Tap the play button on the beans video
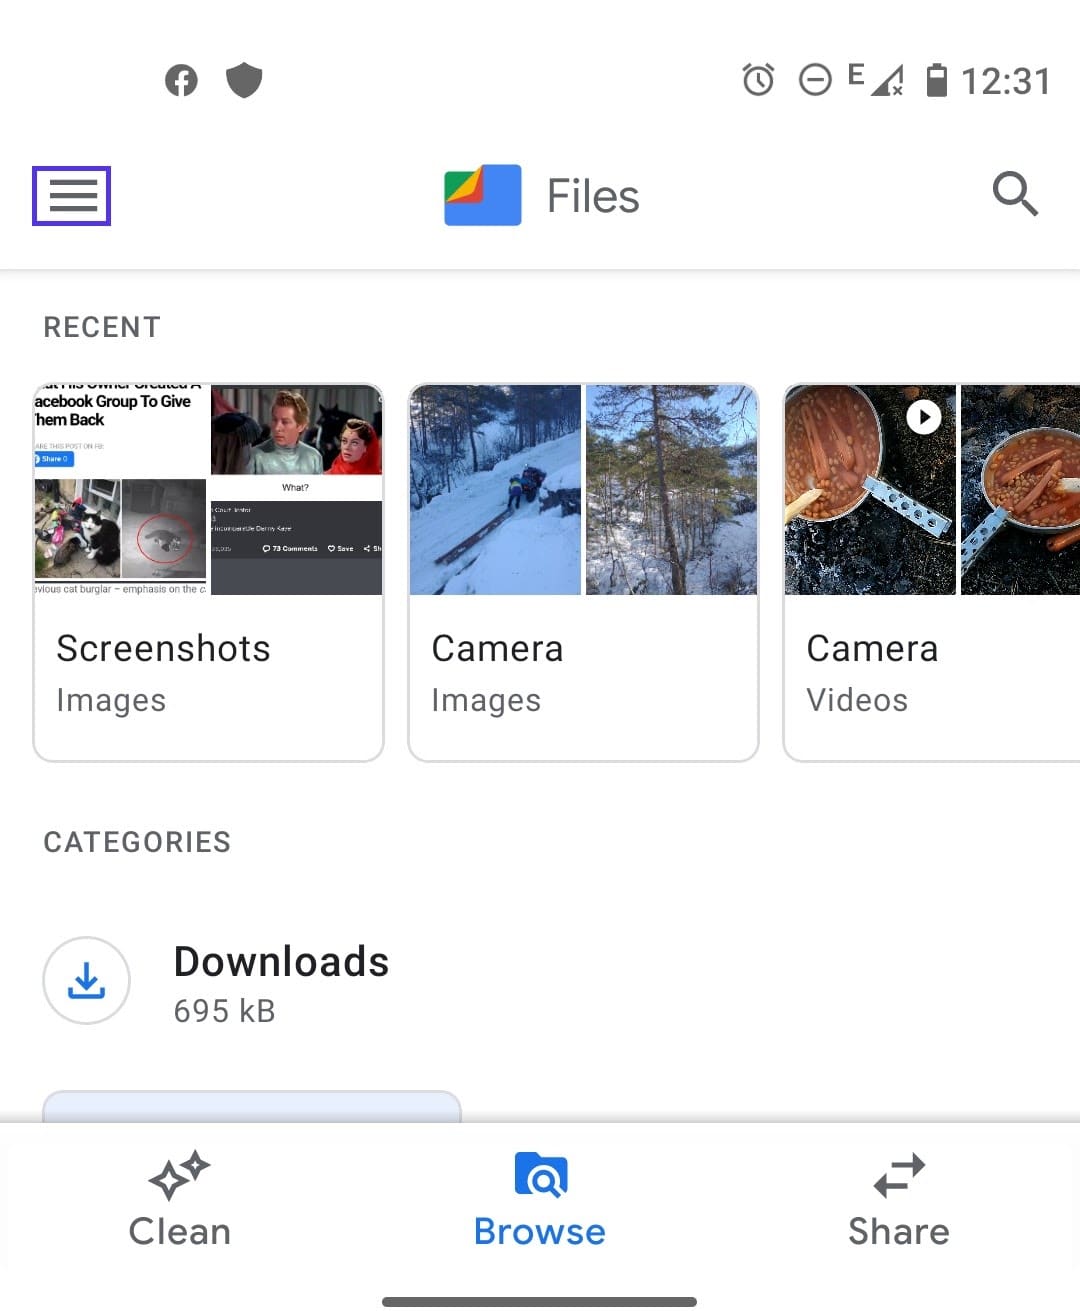 [923, 416]
